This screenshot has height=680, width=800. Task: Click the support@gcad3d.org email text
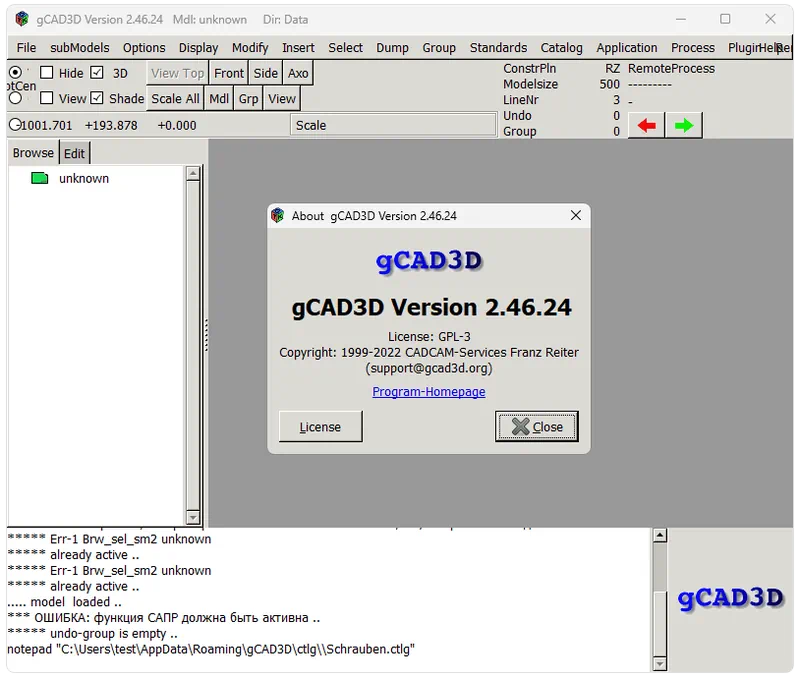(429, 368)
